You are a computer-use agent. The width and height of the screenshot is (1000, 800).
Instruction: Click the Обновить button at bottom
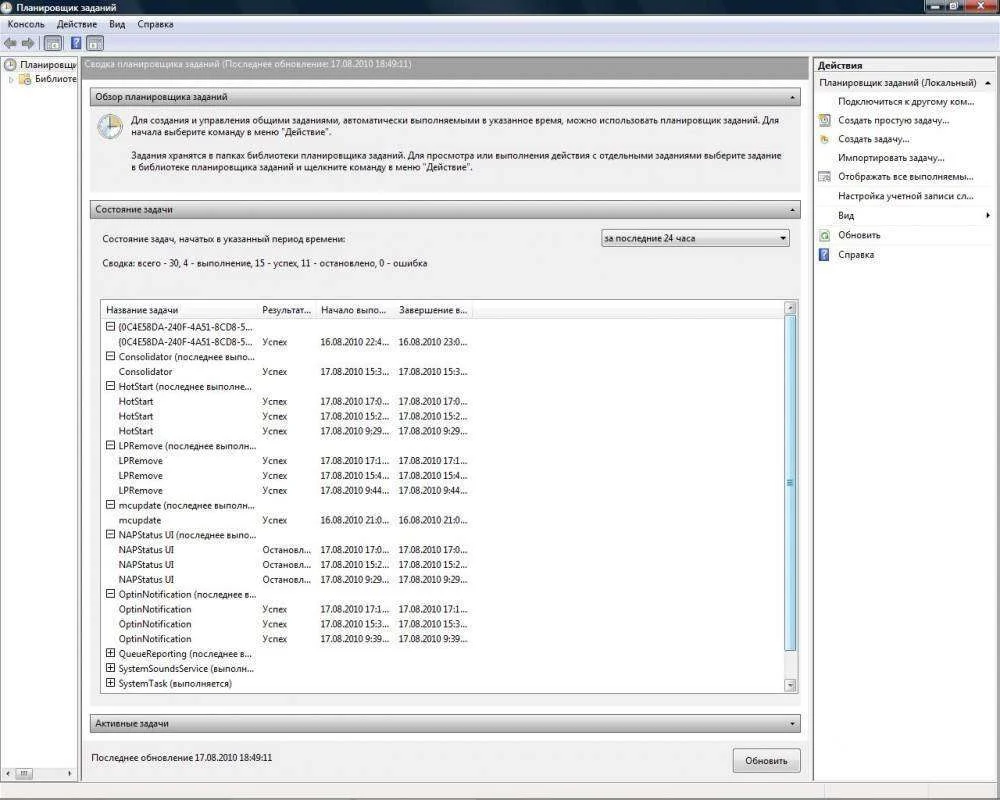click(766, 760)
